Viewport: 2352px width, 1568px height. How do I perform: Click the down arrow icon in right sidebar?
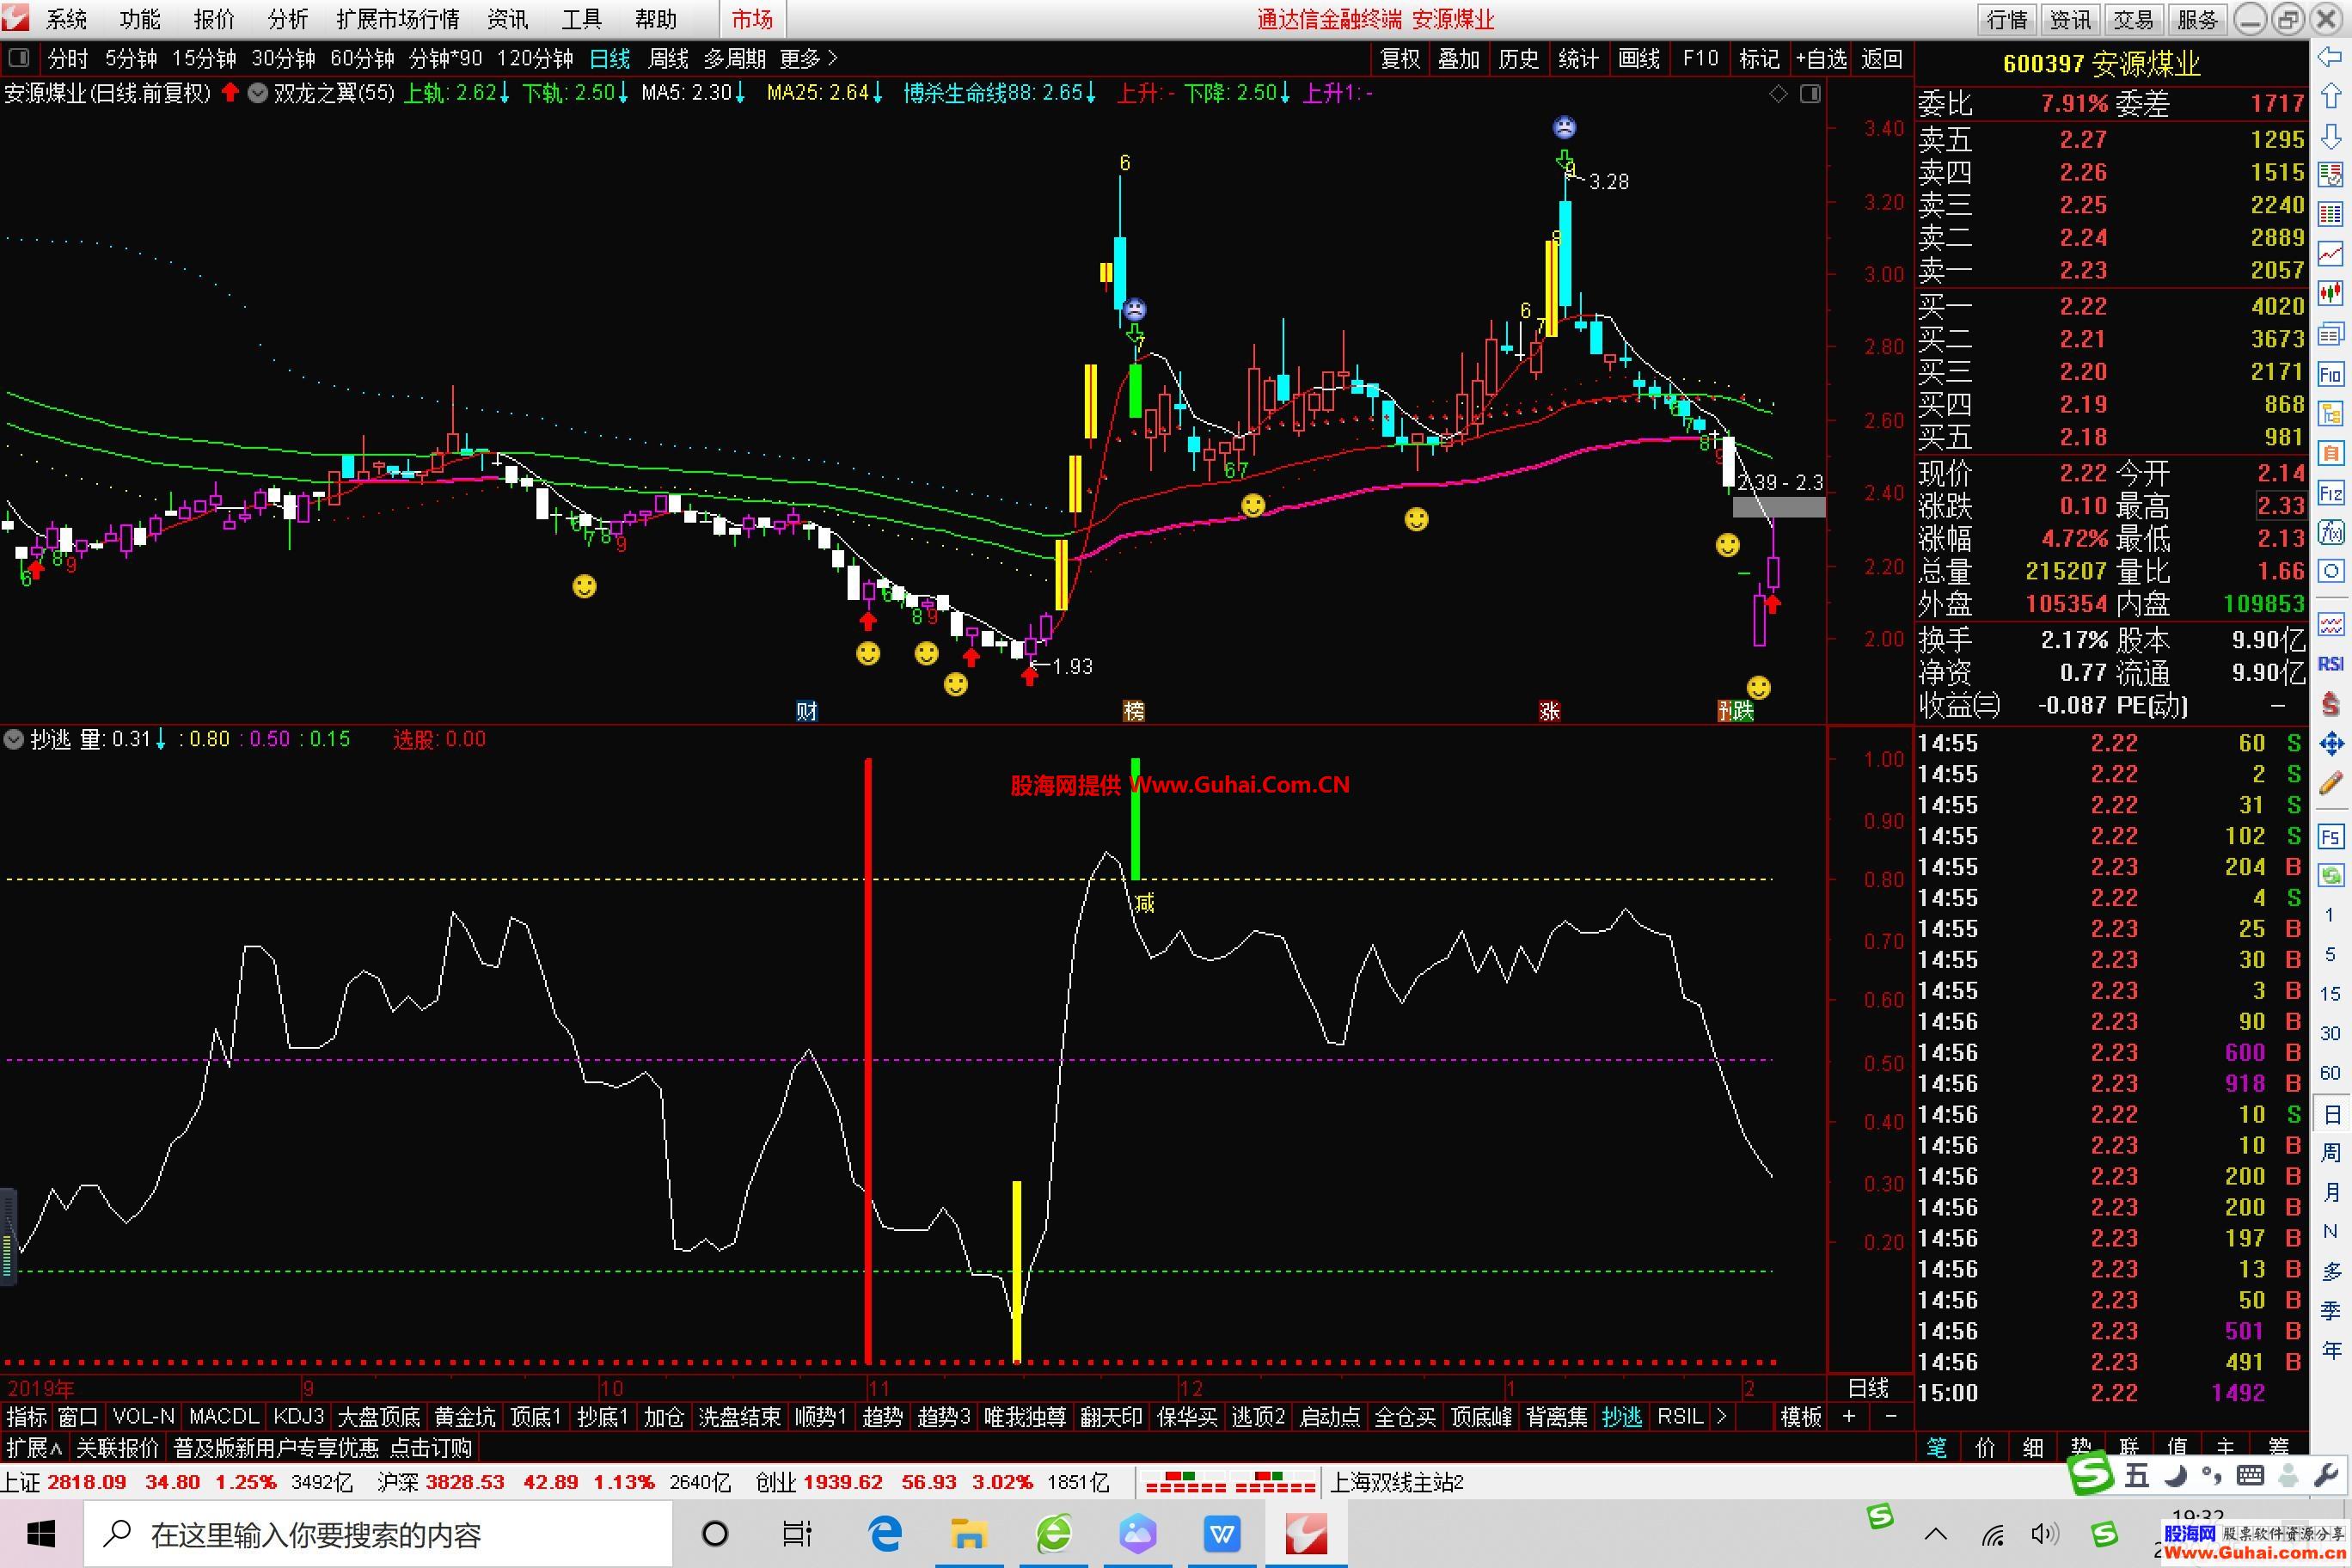coord(2330,136)
